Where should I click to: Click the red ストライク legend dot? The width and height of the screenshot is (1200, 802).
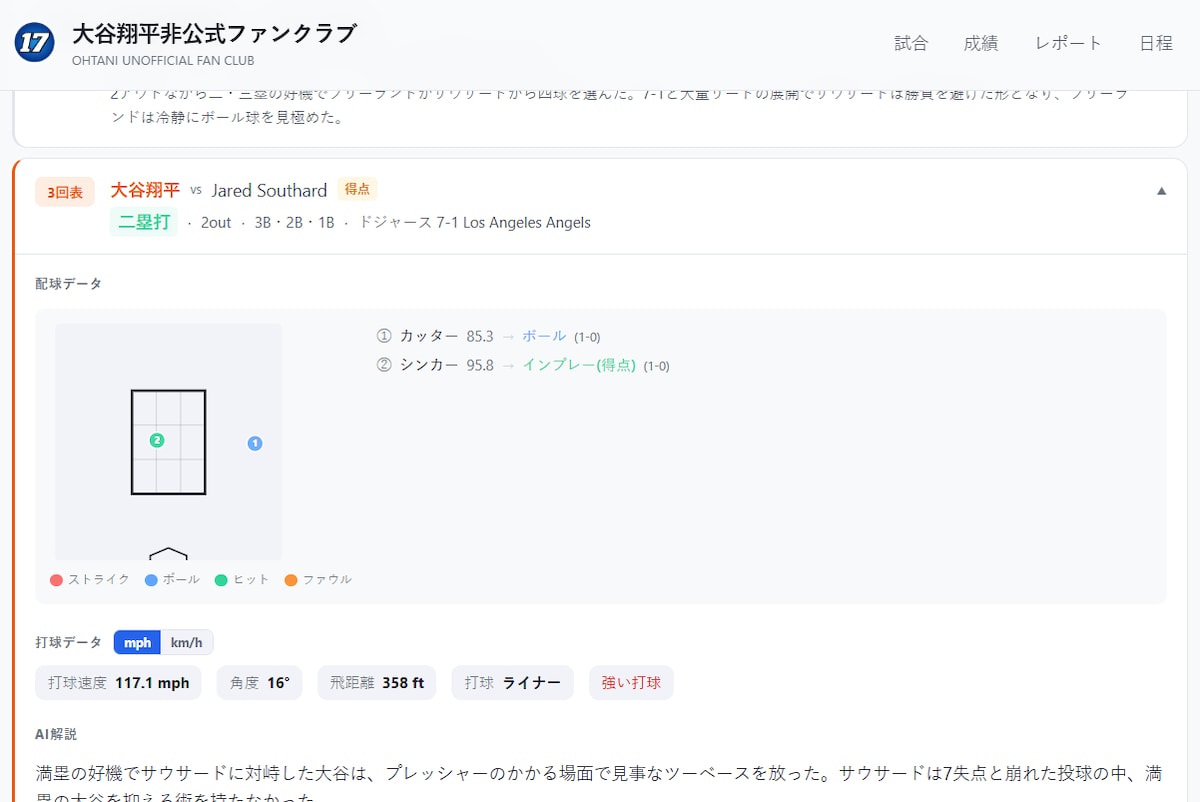coord(57,580)
